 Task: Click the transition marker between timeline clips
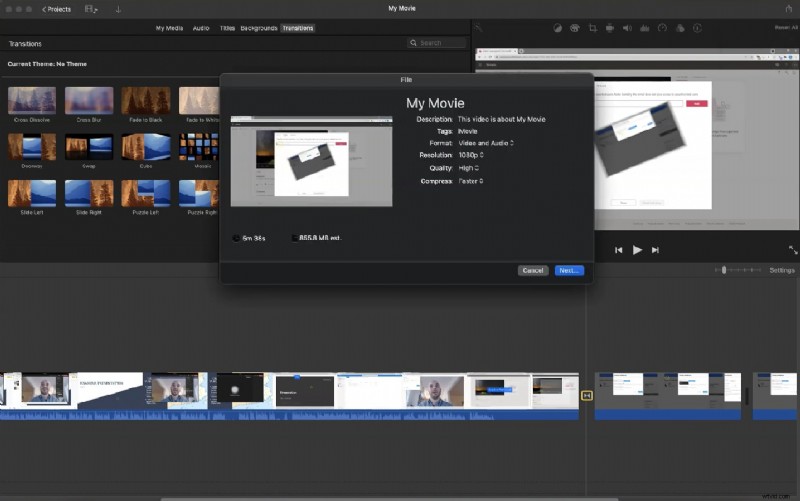pos(587,395)
